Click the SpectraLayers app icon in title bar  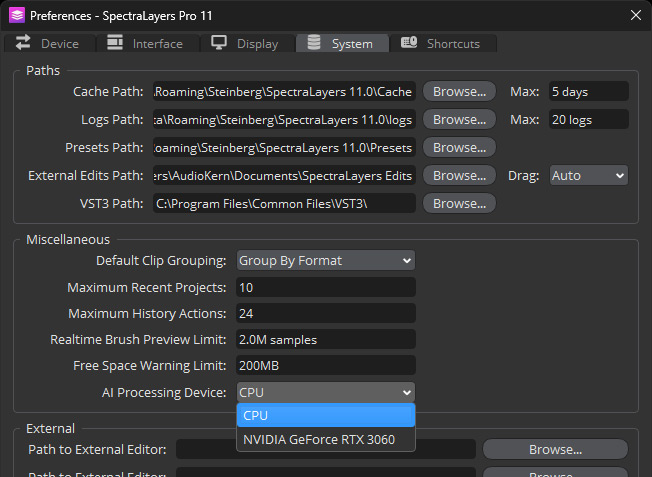(16, 15)
